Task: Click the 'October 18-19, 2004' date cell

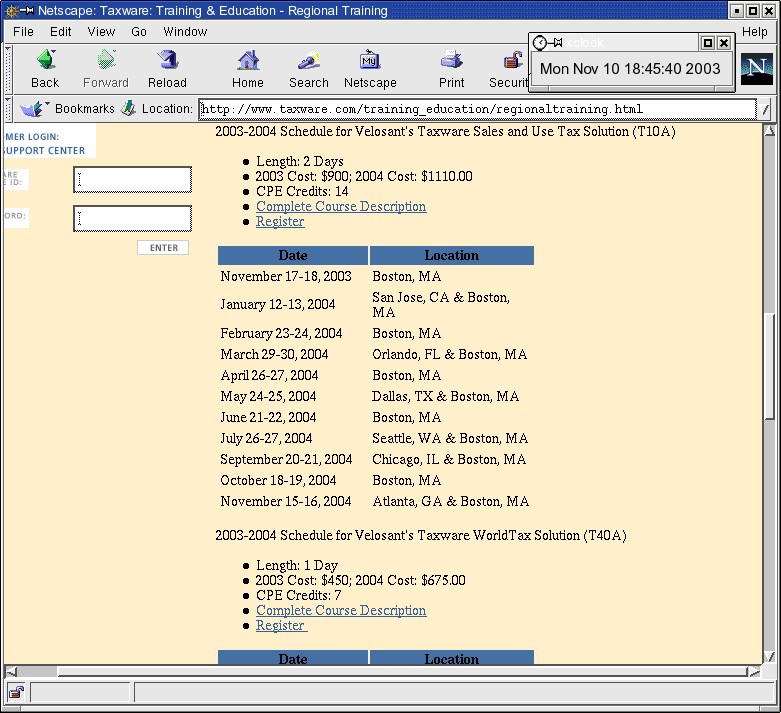Action: 278,480
